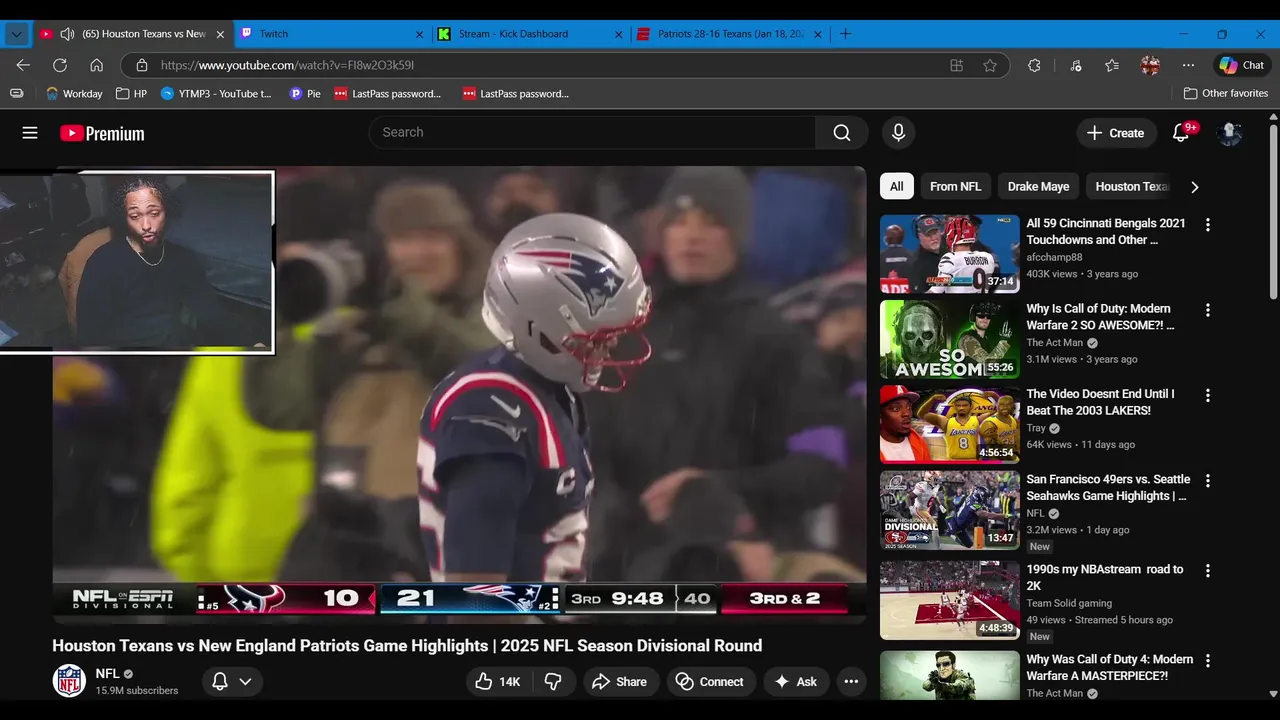1280x720 pixels.
Task: Open Tray channel under Lakers video
Action: click(x=1035, y=428)
